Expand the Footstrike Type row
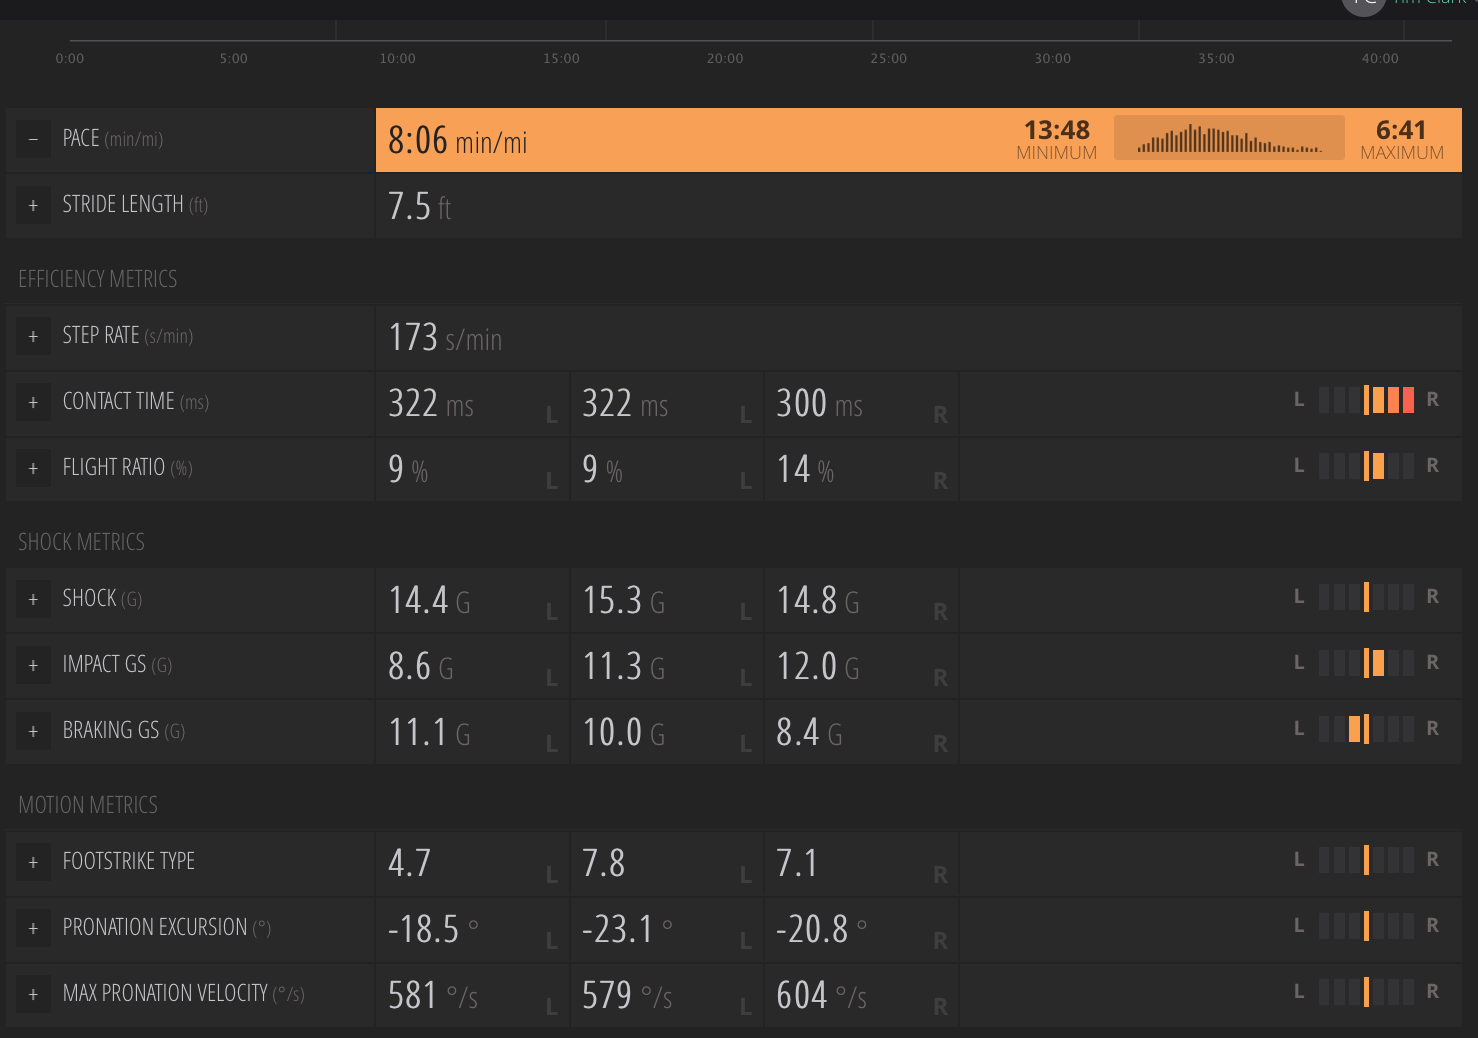The height and width of the screenshot is (1038, 1478). 33,862
